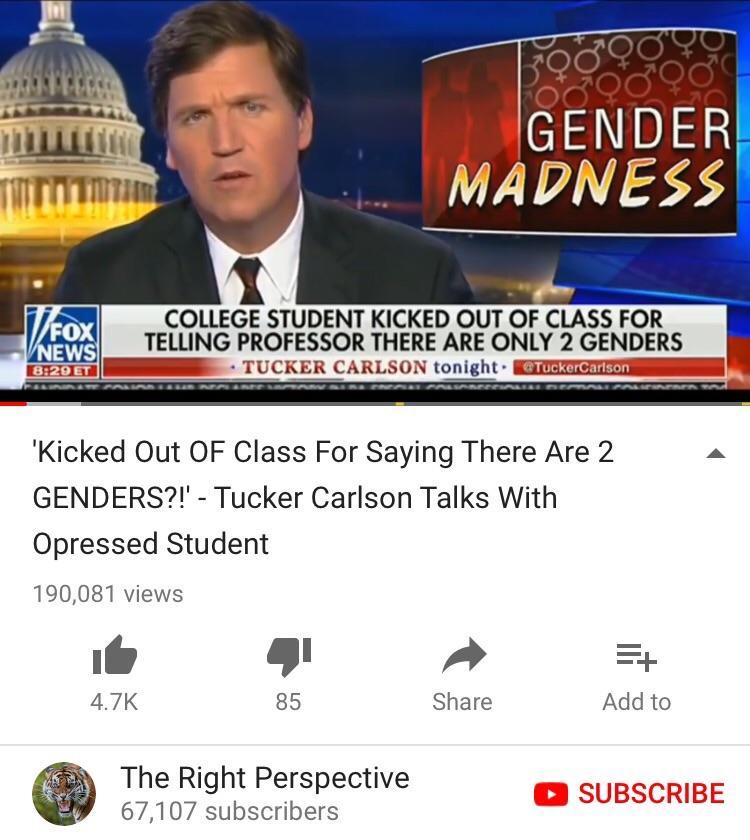Click the red YouTube play logo icon
750x840 pixels.
point(551,794)
